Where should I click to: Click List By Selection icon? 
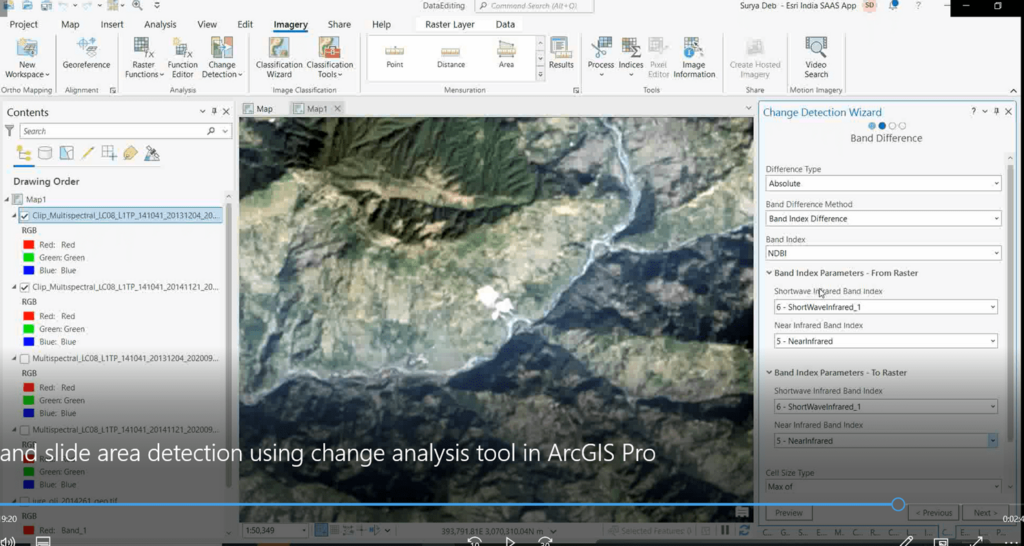[x=66, y=153]
